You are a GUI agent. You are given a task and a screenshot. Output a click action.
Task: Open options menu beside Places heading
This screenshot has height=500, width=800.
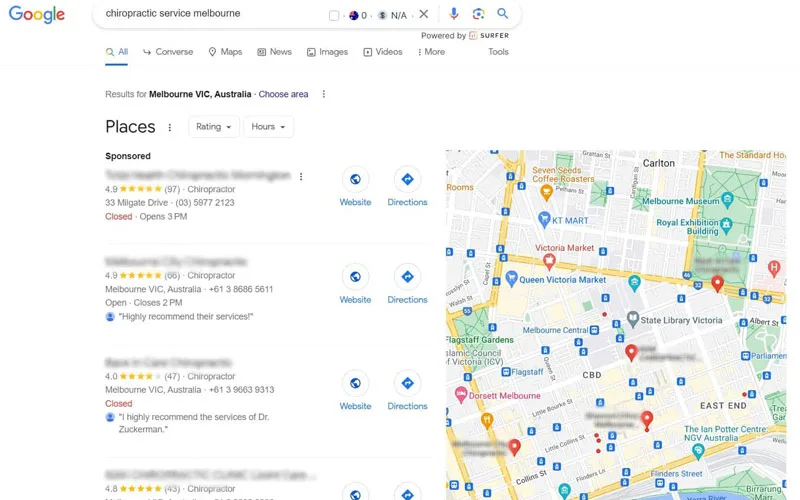point(170,128)
